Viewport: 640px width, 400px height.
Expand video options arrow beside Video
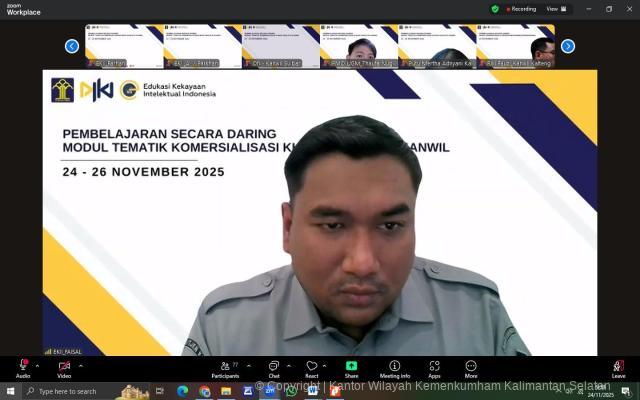79,365
